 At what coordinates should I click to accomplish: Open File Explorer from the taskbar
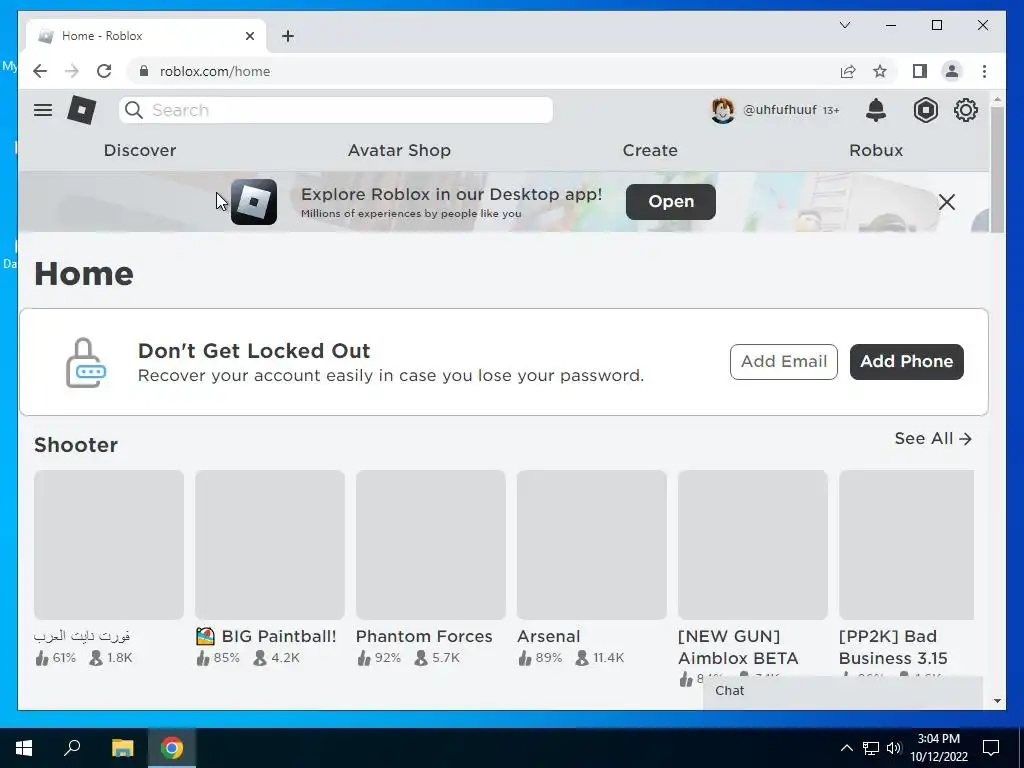coord(122,748)
